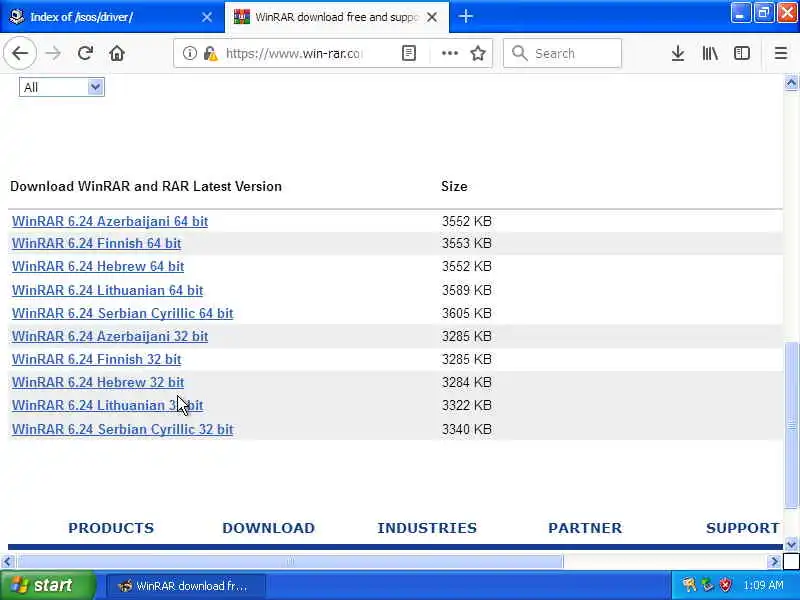Click the vertical scrollbar down arrow
The image size is (800, 600).
click(x=791, y=544)
